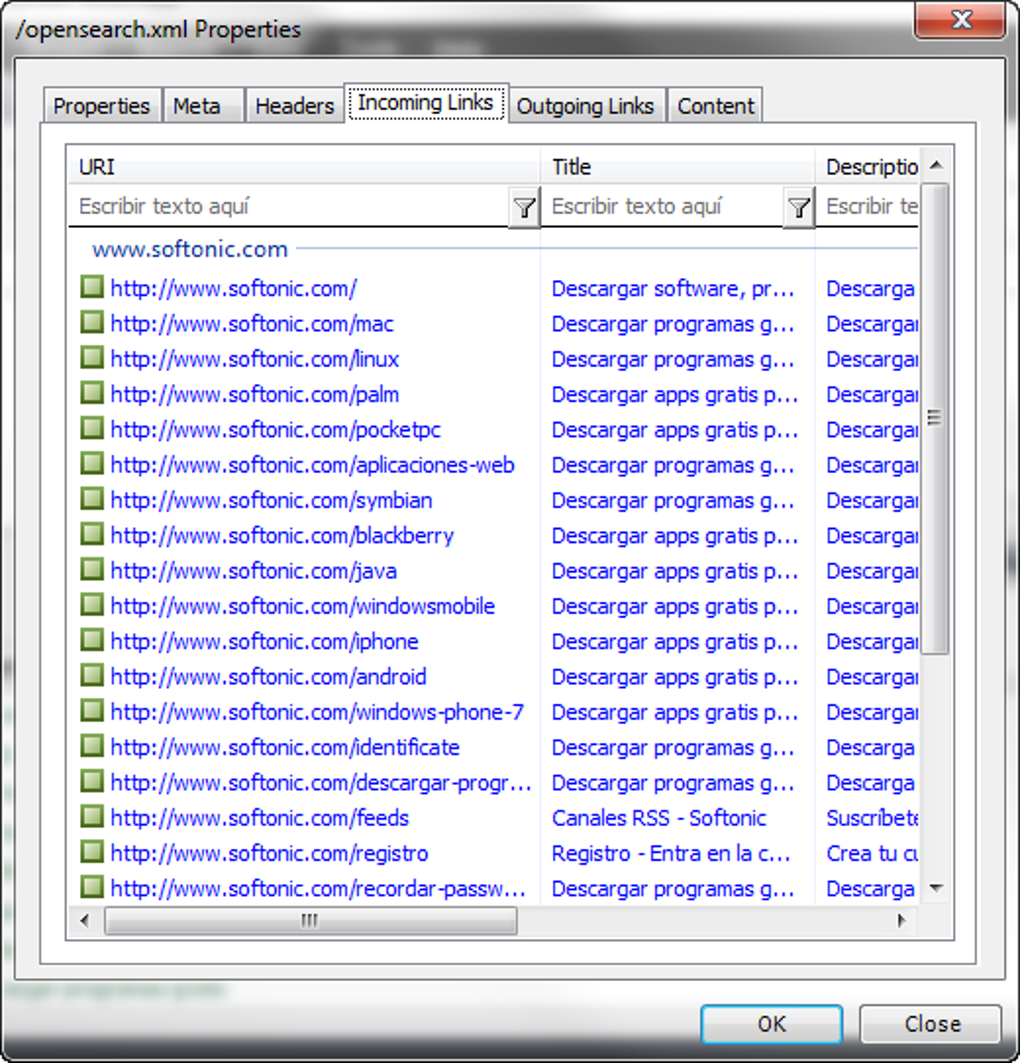Select green status icon of softonic.com/palm
Viewport: 1020px width, 1063px height.
point(91,393)
